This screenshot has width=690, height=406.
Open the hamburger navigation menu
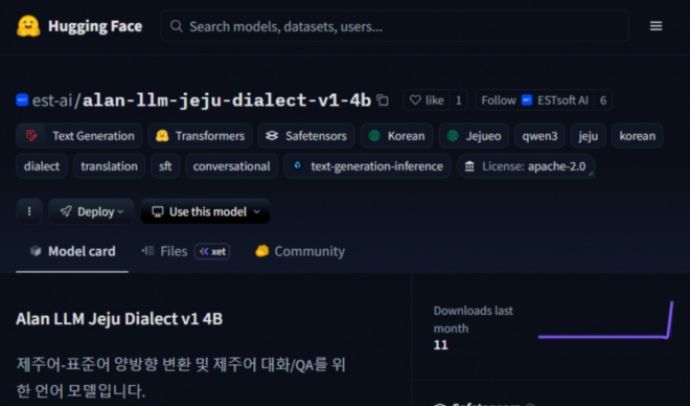click(656, 26)
